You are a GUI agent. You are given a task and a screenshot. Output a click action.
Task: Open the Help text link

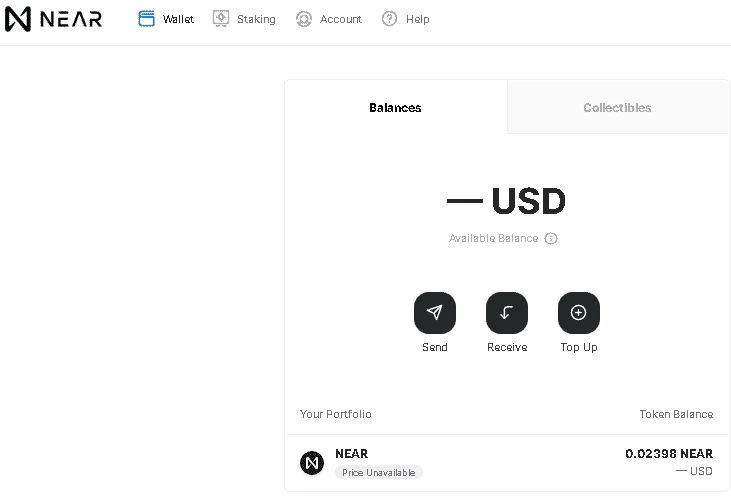[x=418, y=19]
